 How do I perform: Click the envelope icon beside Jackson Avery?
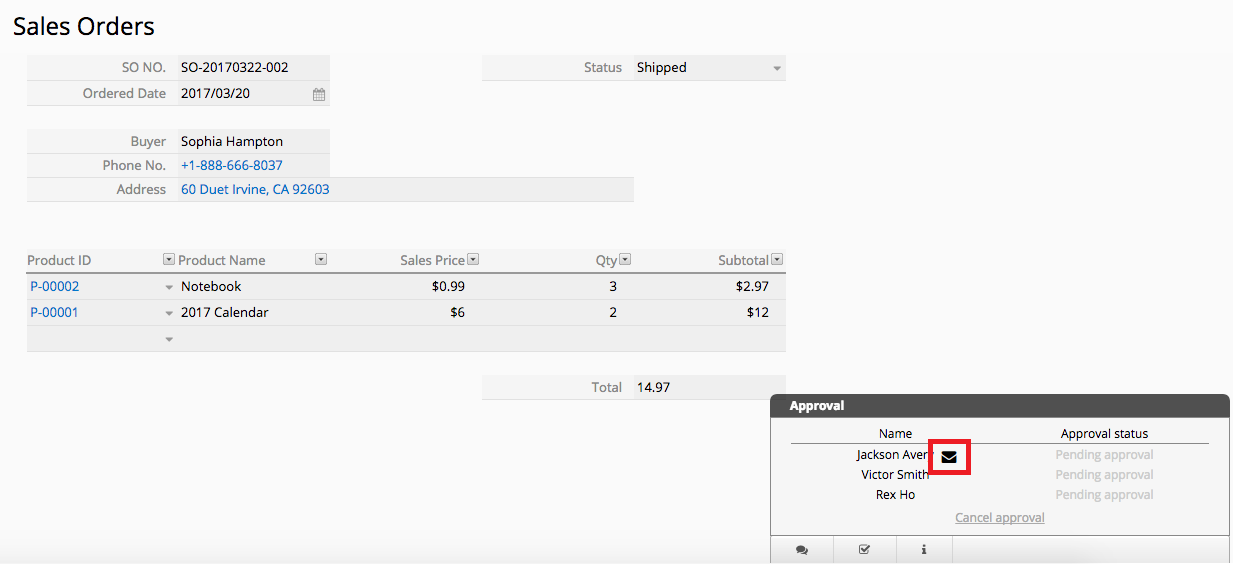click(x=949, y=457)
